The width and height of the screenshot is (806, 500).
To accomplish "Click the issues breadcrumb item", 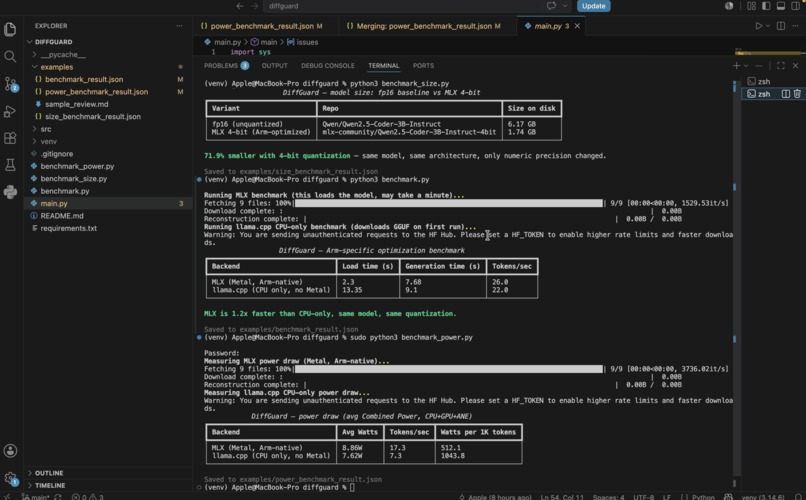I will 302,42.
